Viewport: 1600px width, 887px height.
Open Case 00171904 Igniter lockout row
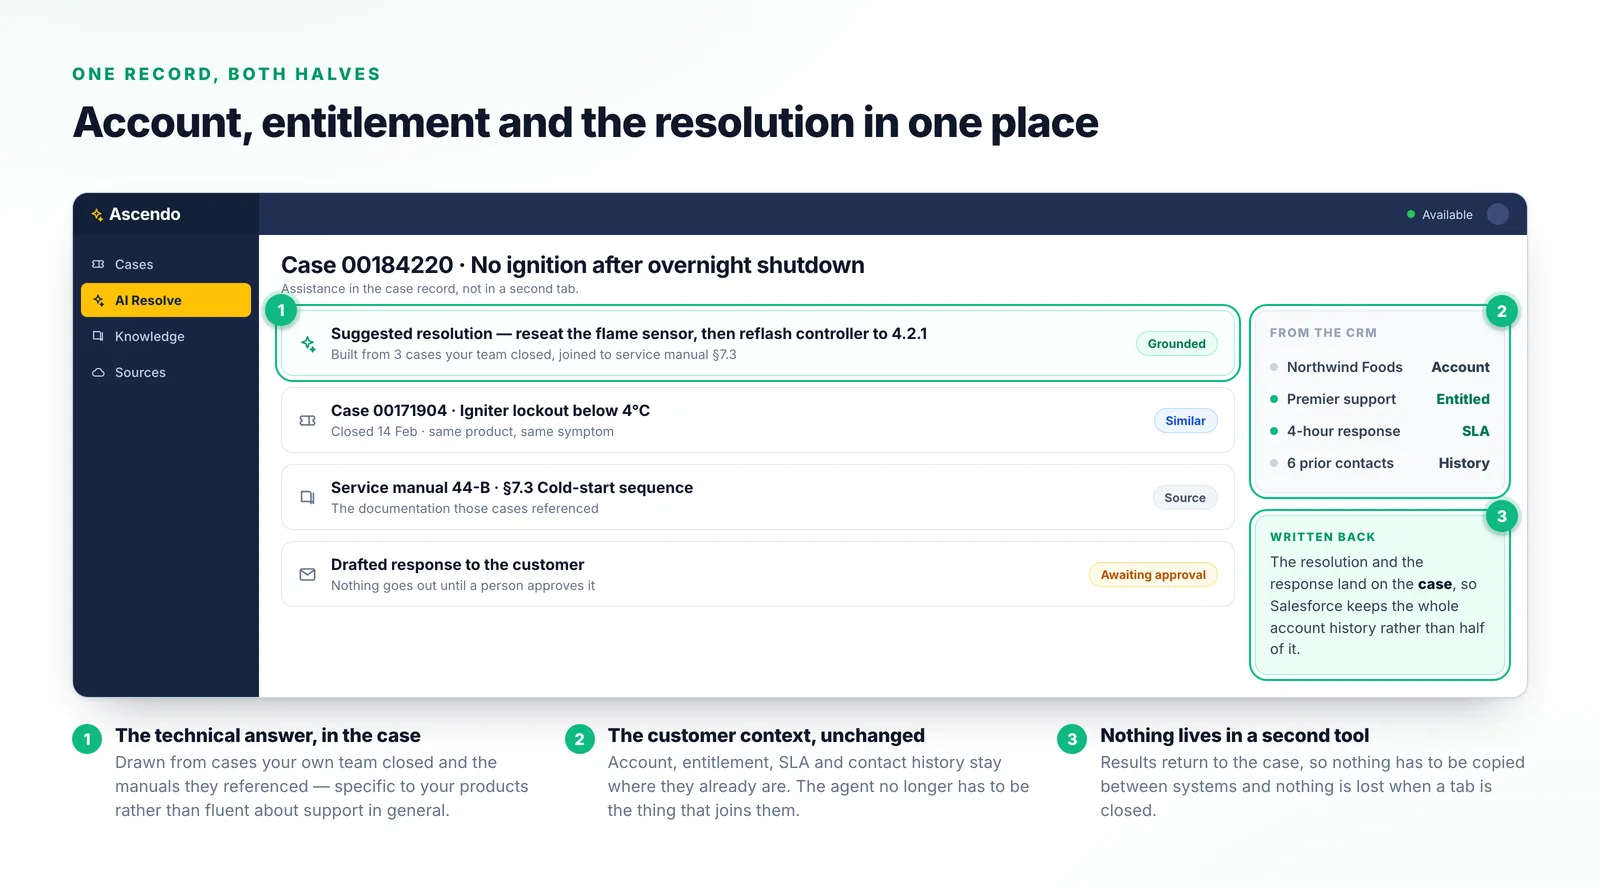tap(758, 420)
